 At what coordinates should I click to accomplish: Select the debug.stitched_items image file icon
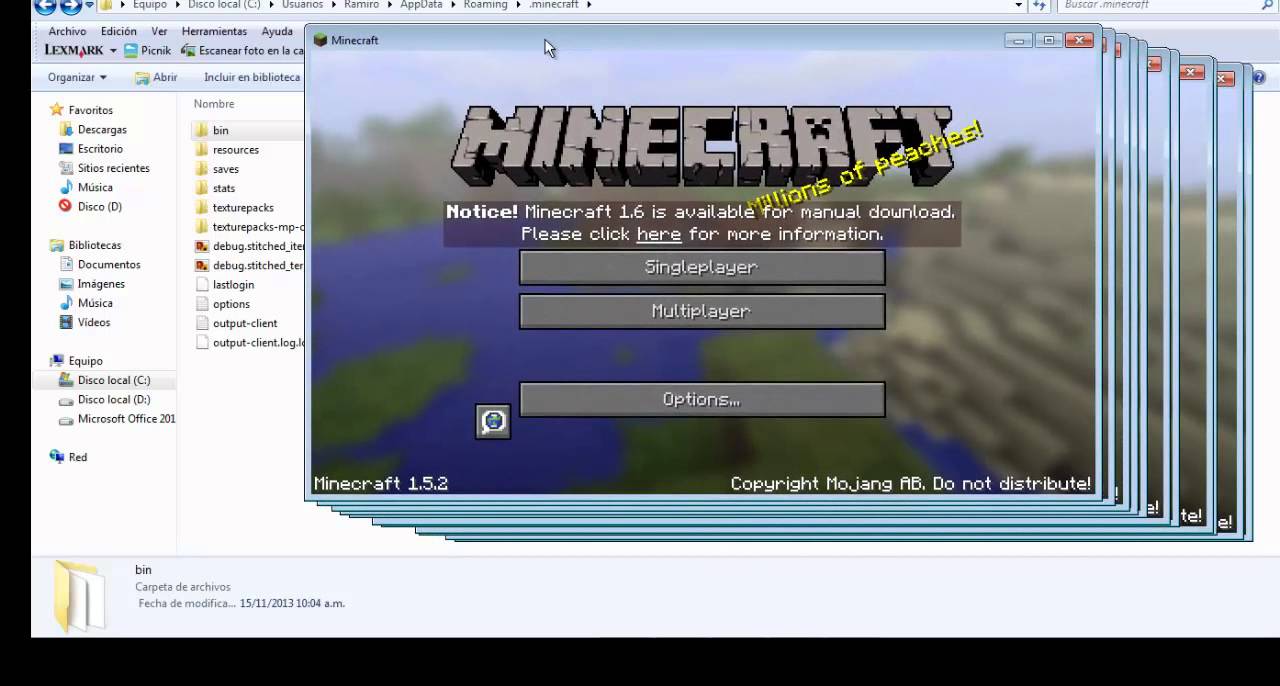201,246
